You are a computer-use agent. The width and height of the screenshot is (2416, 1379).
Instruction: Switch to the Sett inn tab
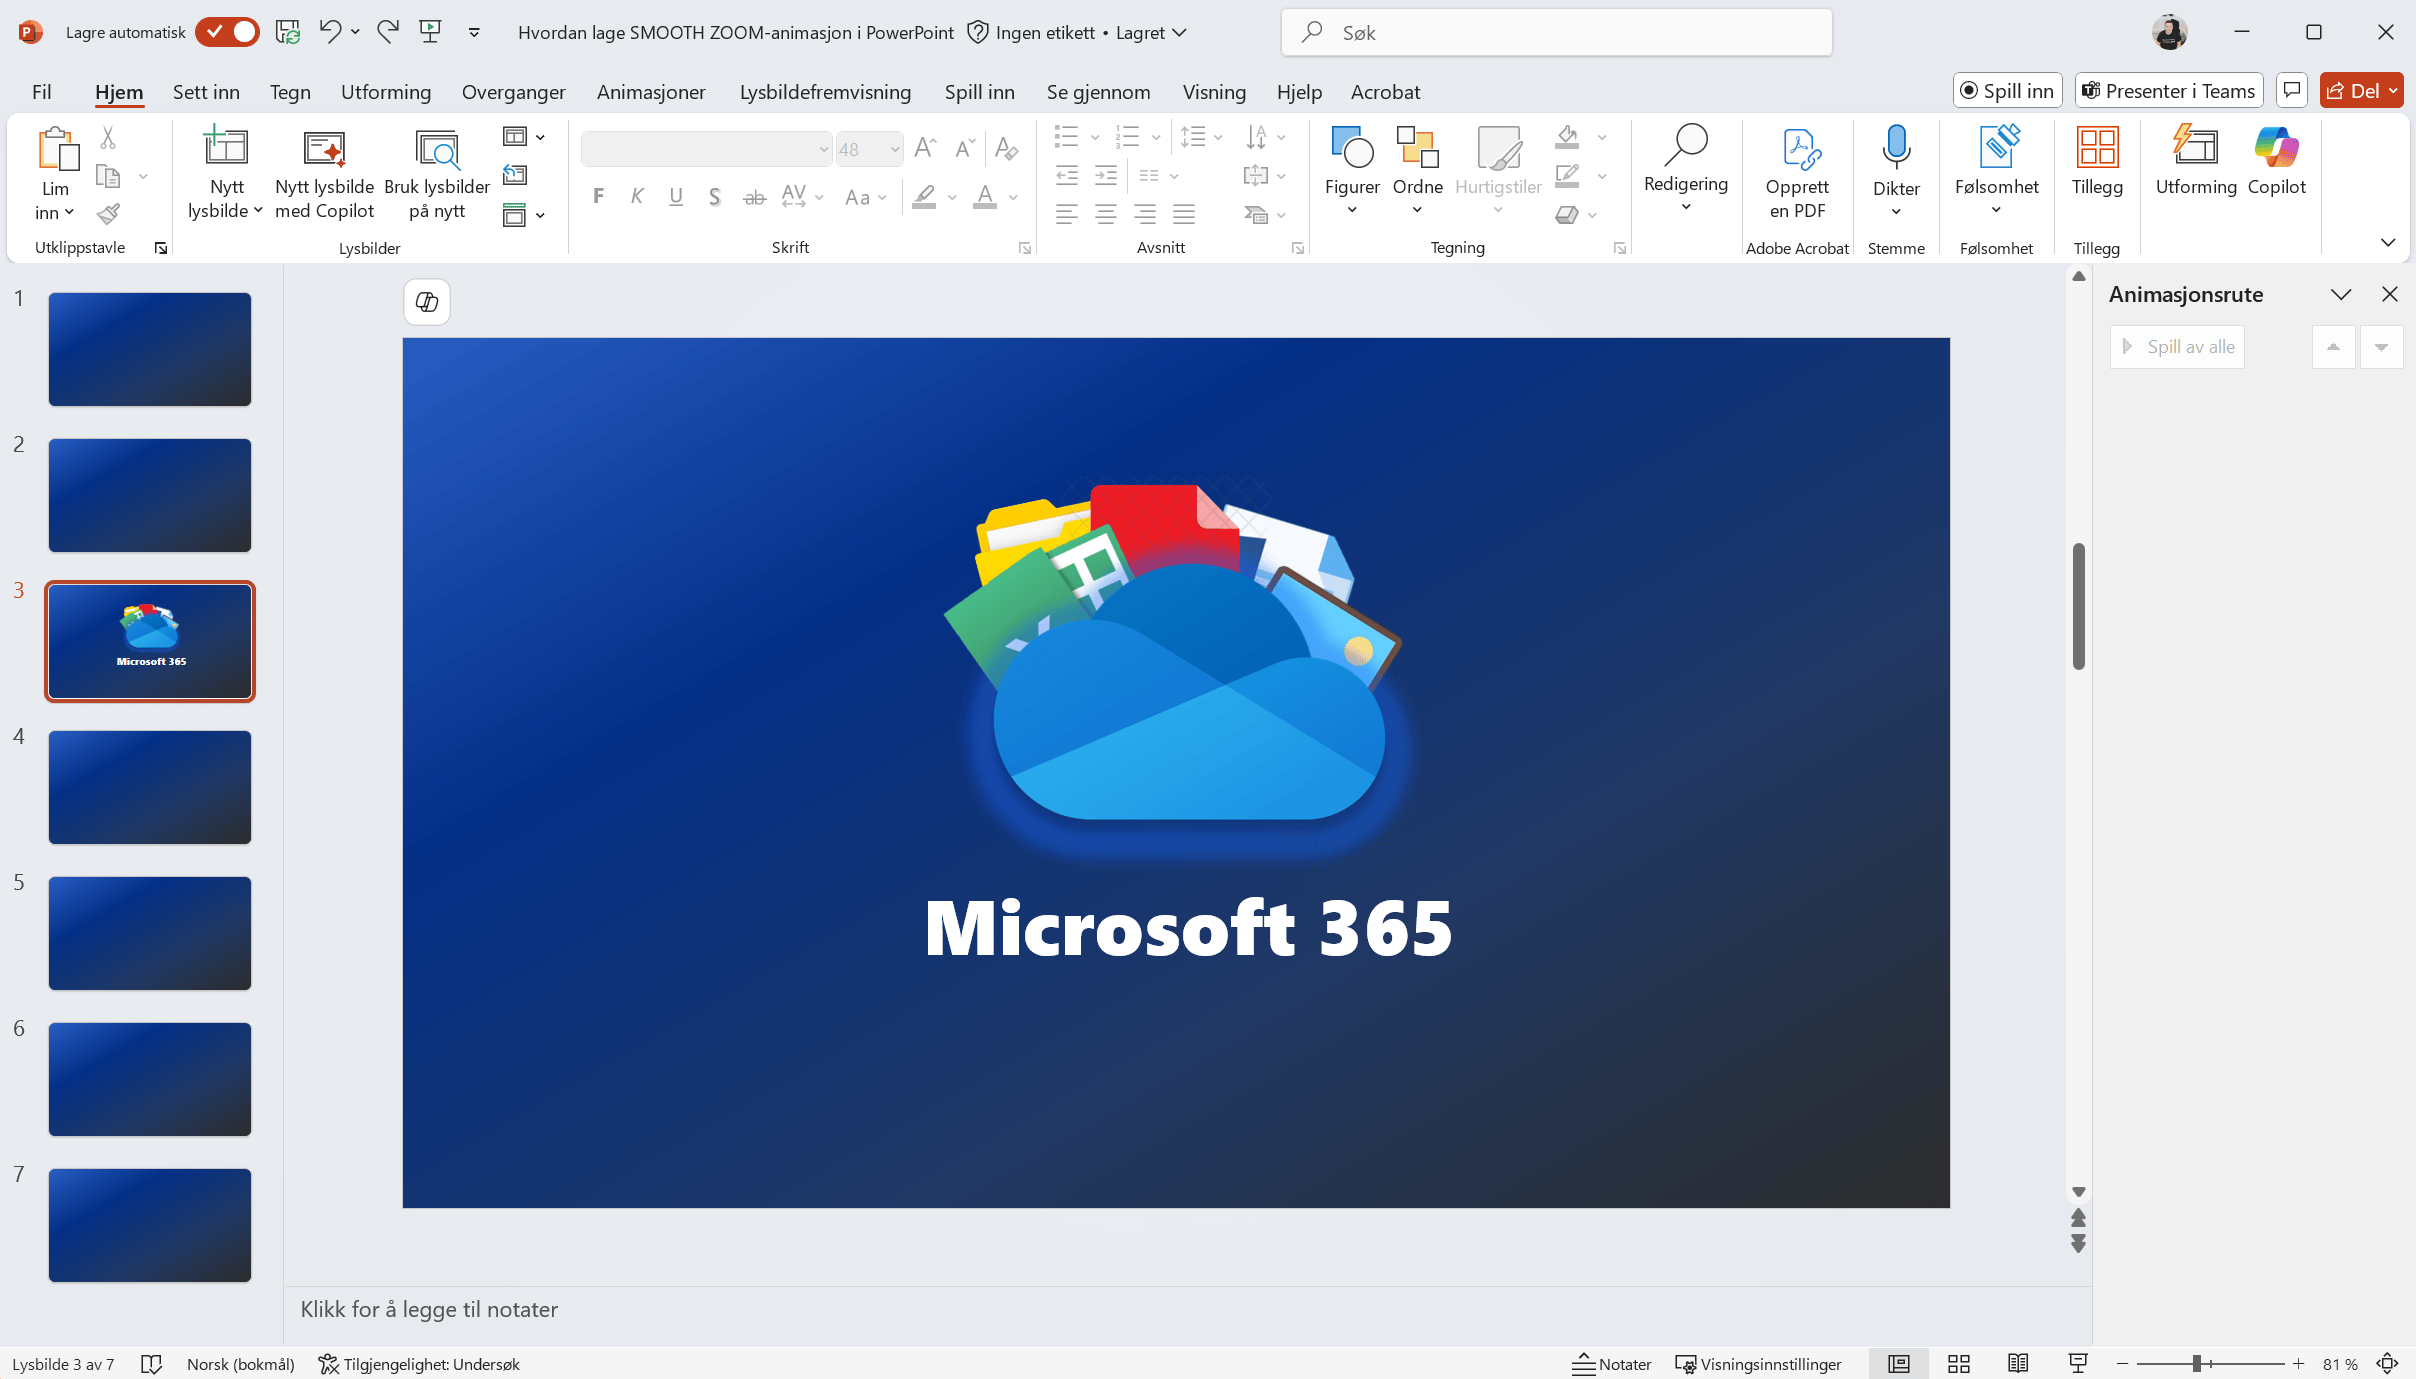click(x=206, y=92)
